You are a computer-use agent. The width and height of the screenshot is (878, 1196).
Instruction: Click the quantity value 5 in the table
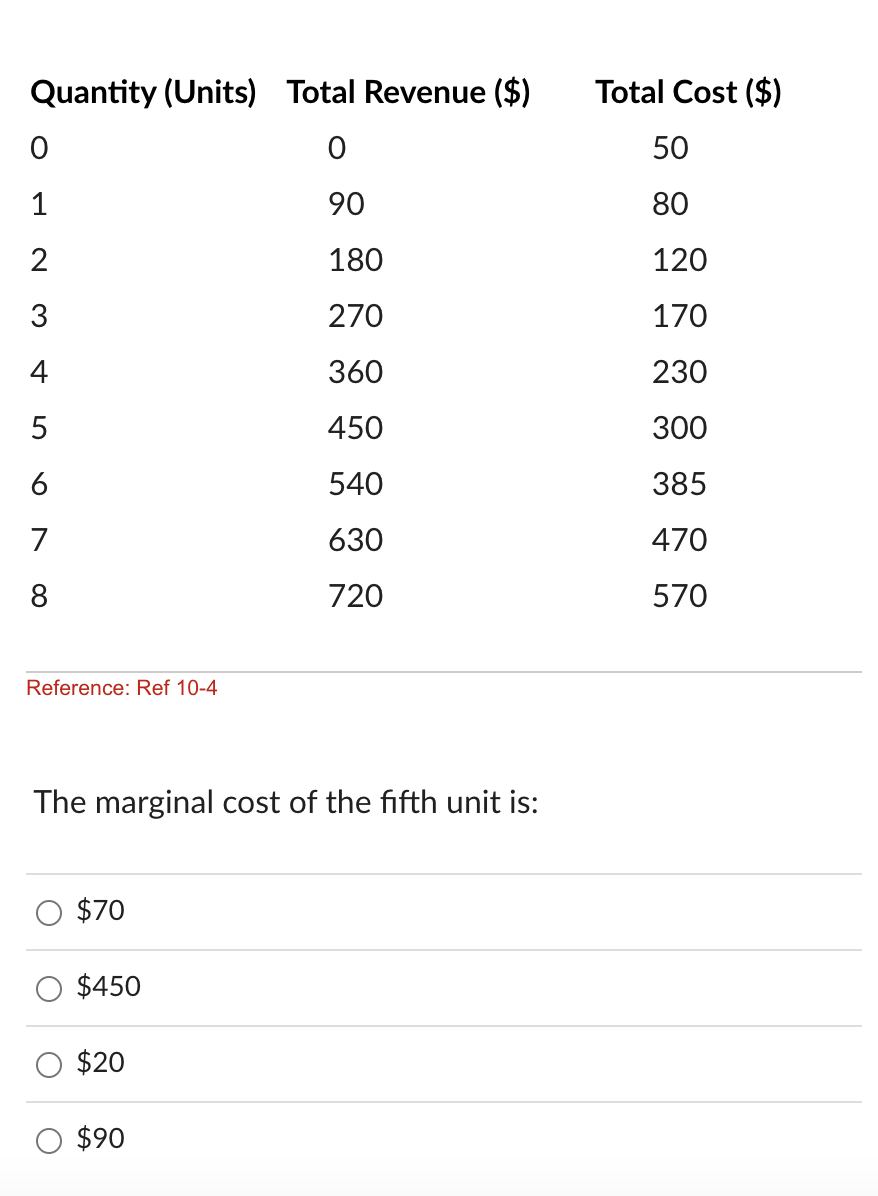coord(38,428)
